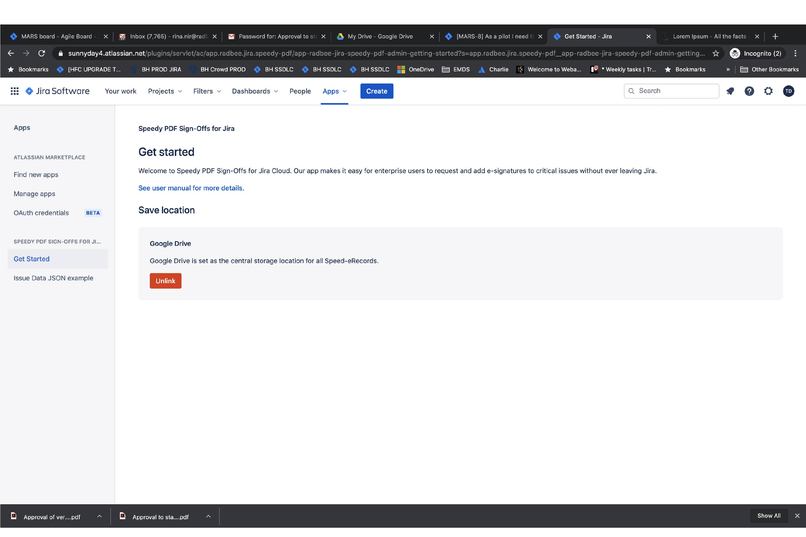Bookmark this page with the star icon

[716, 53]
